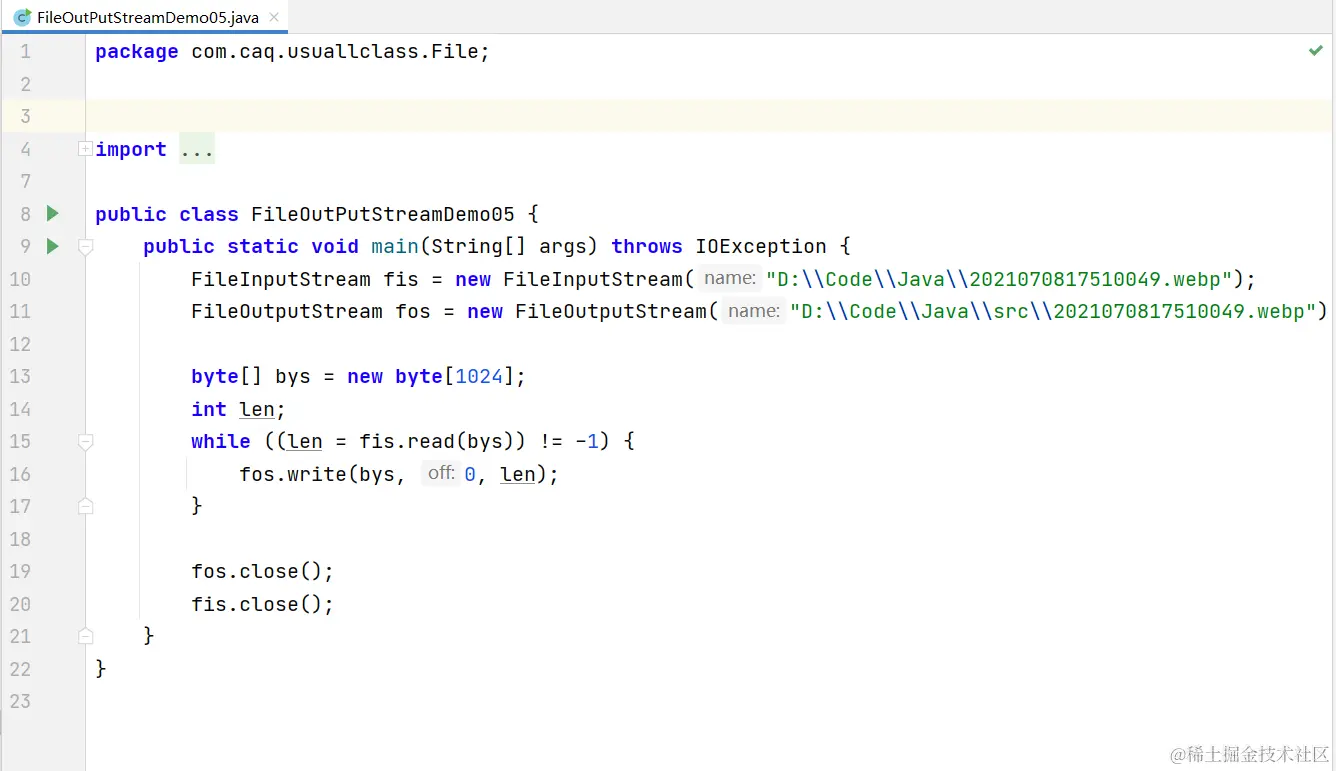Viewport: 1336px width, 771px height.
Task: Run class FileOutPutStreamDemo05 from line 8 gutter
Action: coord(53,213)
